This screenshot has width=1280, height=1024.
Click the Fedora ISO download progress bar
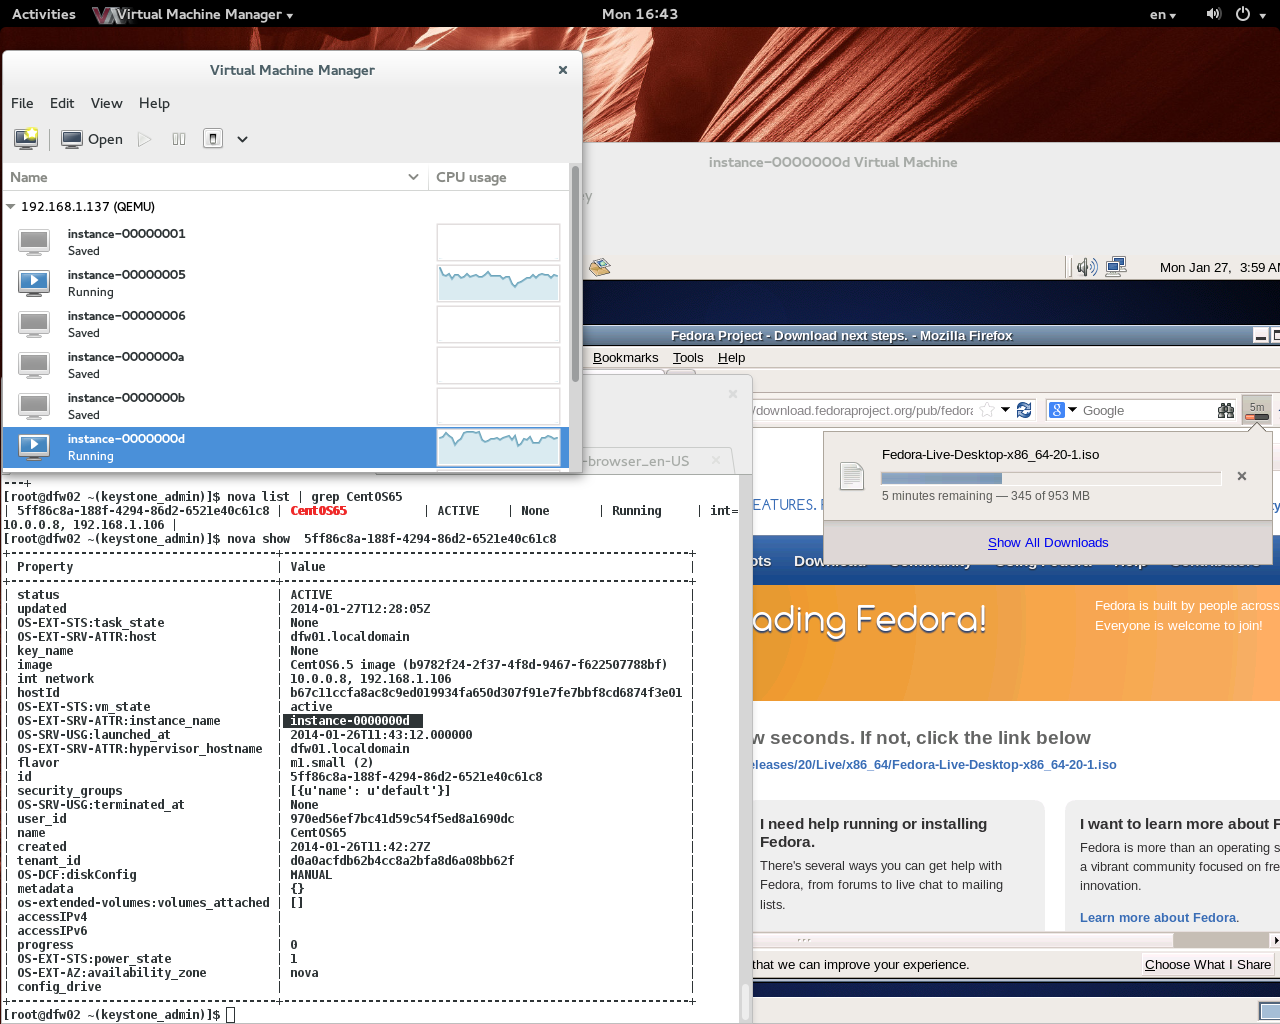point(1051,478)
